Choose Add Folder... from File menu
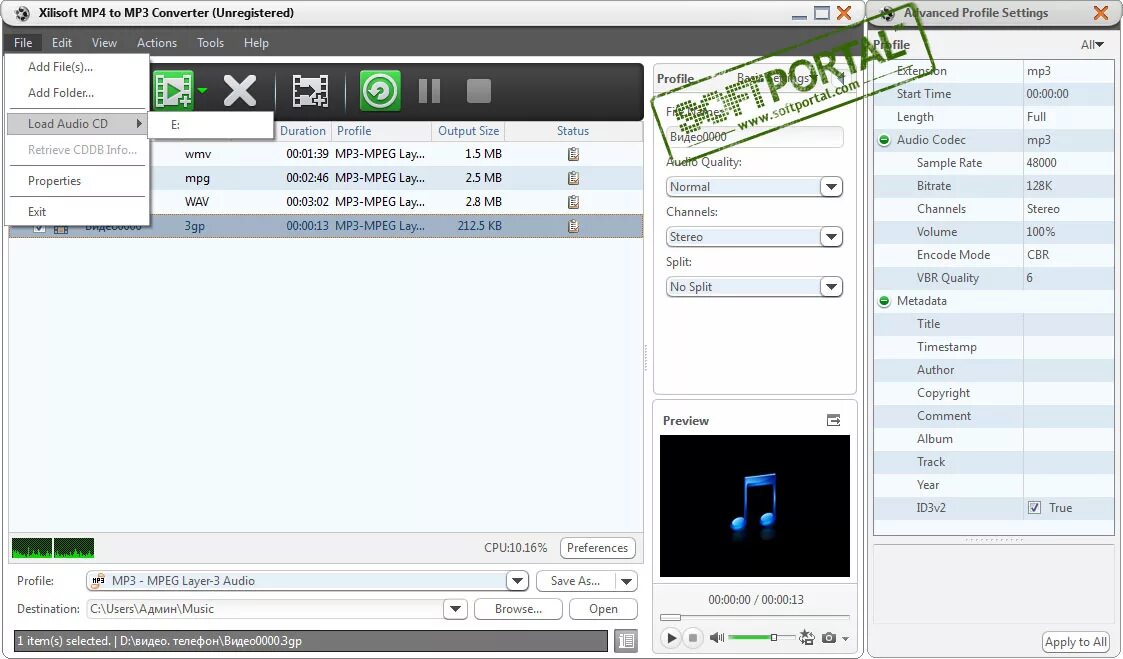 point(77,92)
